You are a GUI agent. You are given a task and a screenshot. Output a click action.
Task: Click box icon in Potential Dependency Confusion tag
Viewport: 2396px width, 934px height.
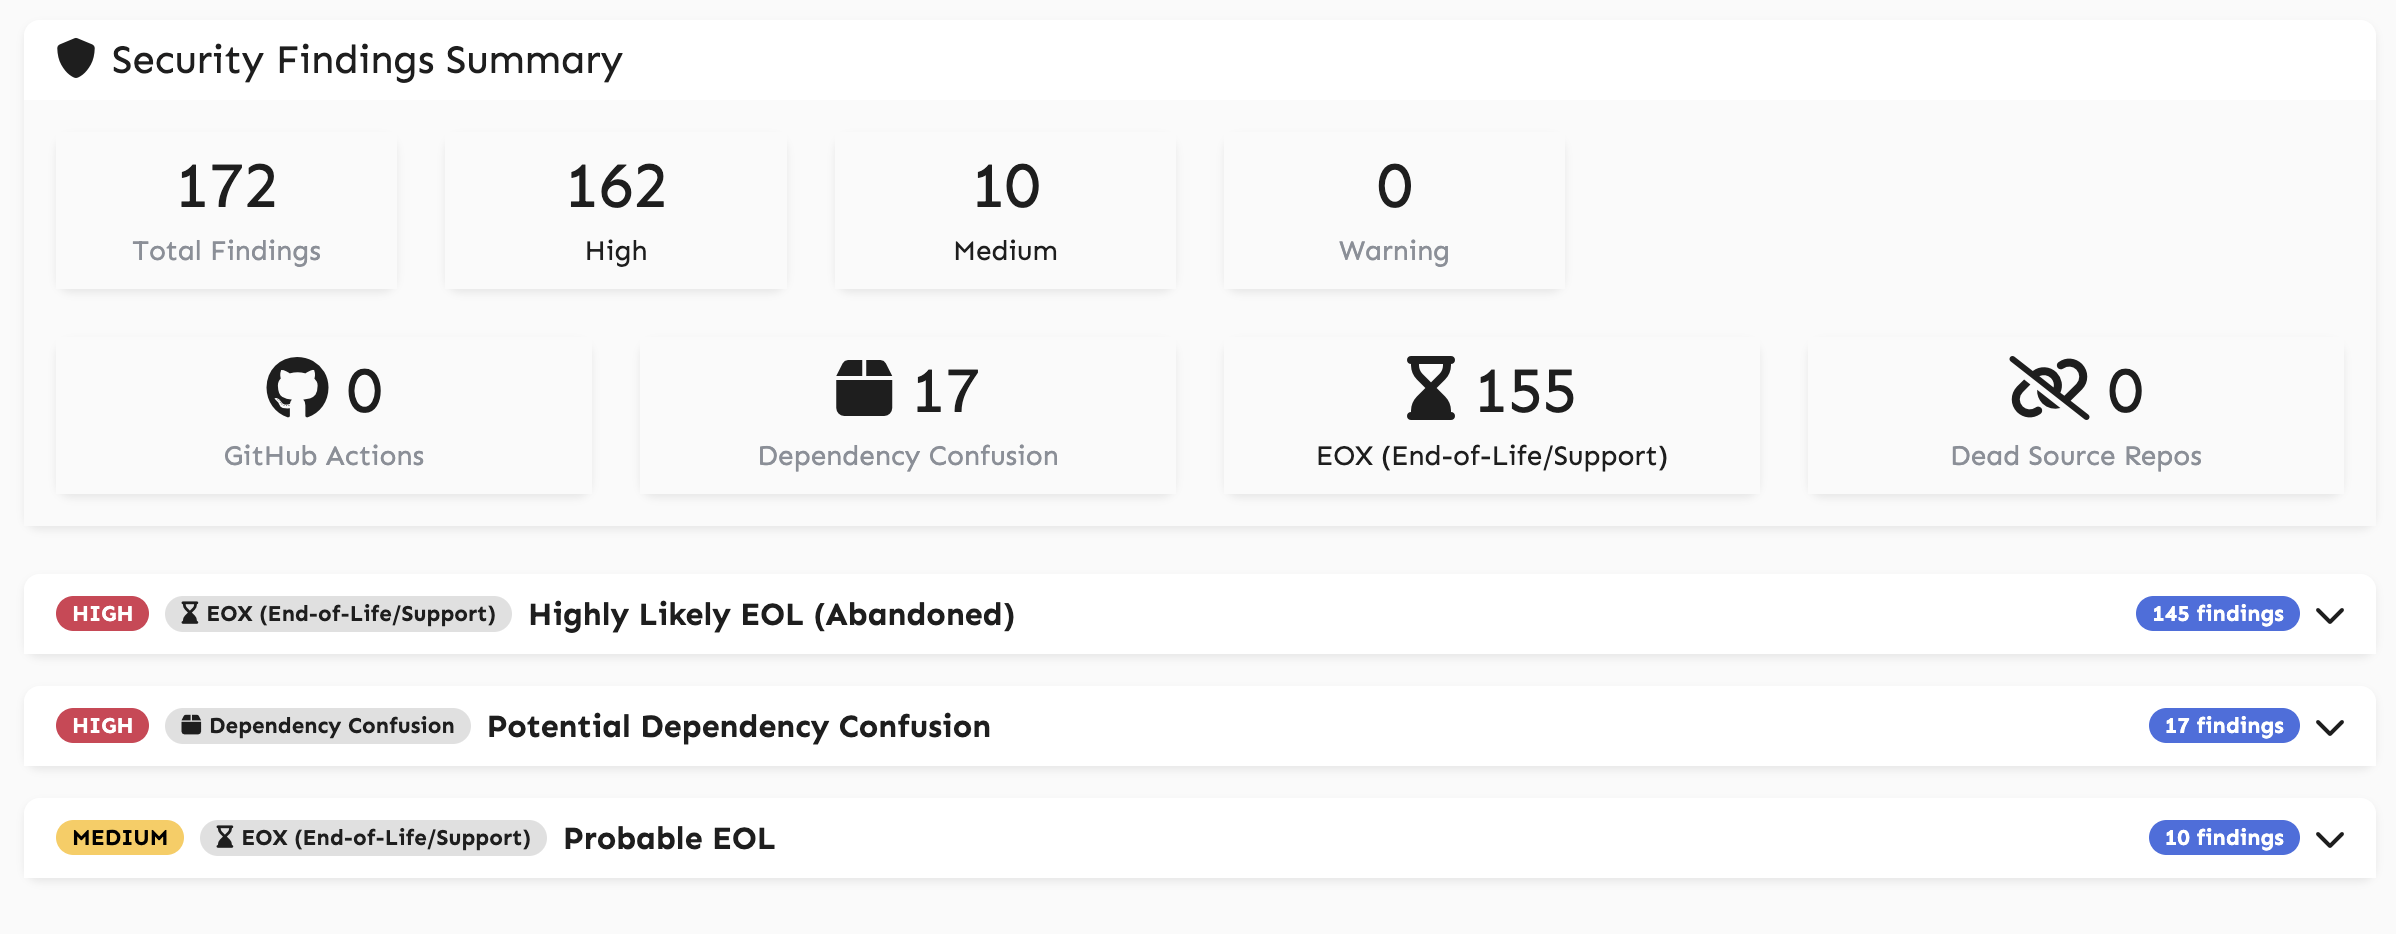coord(191,725)
